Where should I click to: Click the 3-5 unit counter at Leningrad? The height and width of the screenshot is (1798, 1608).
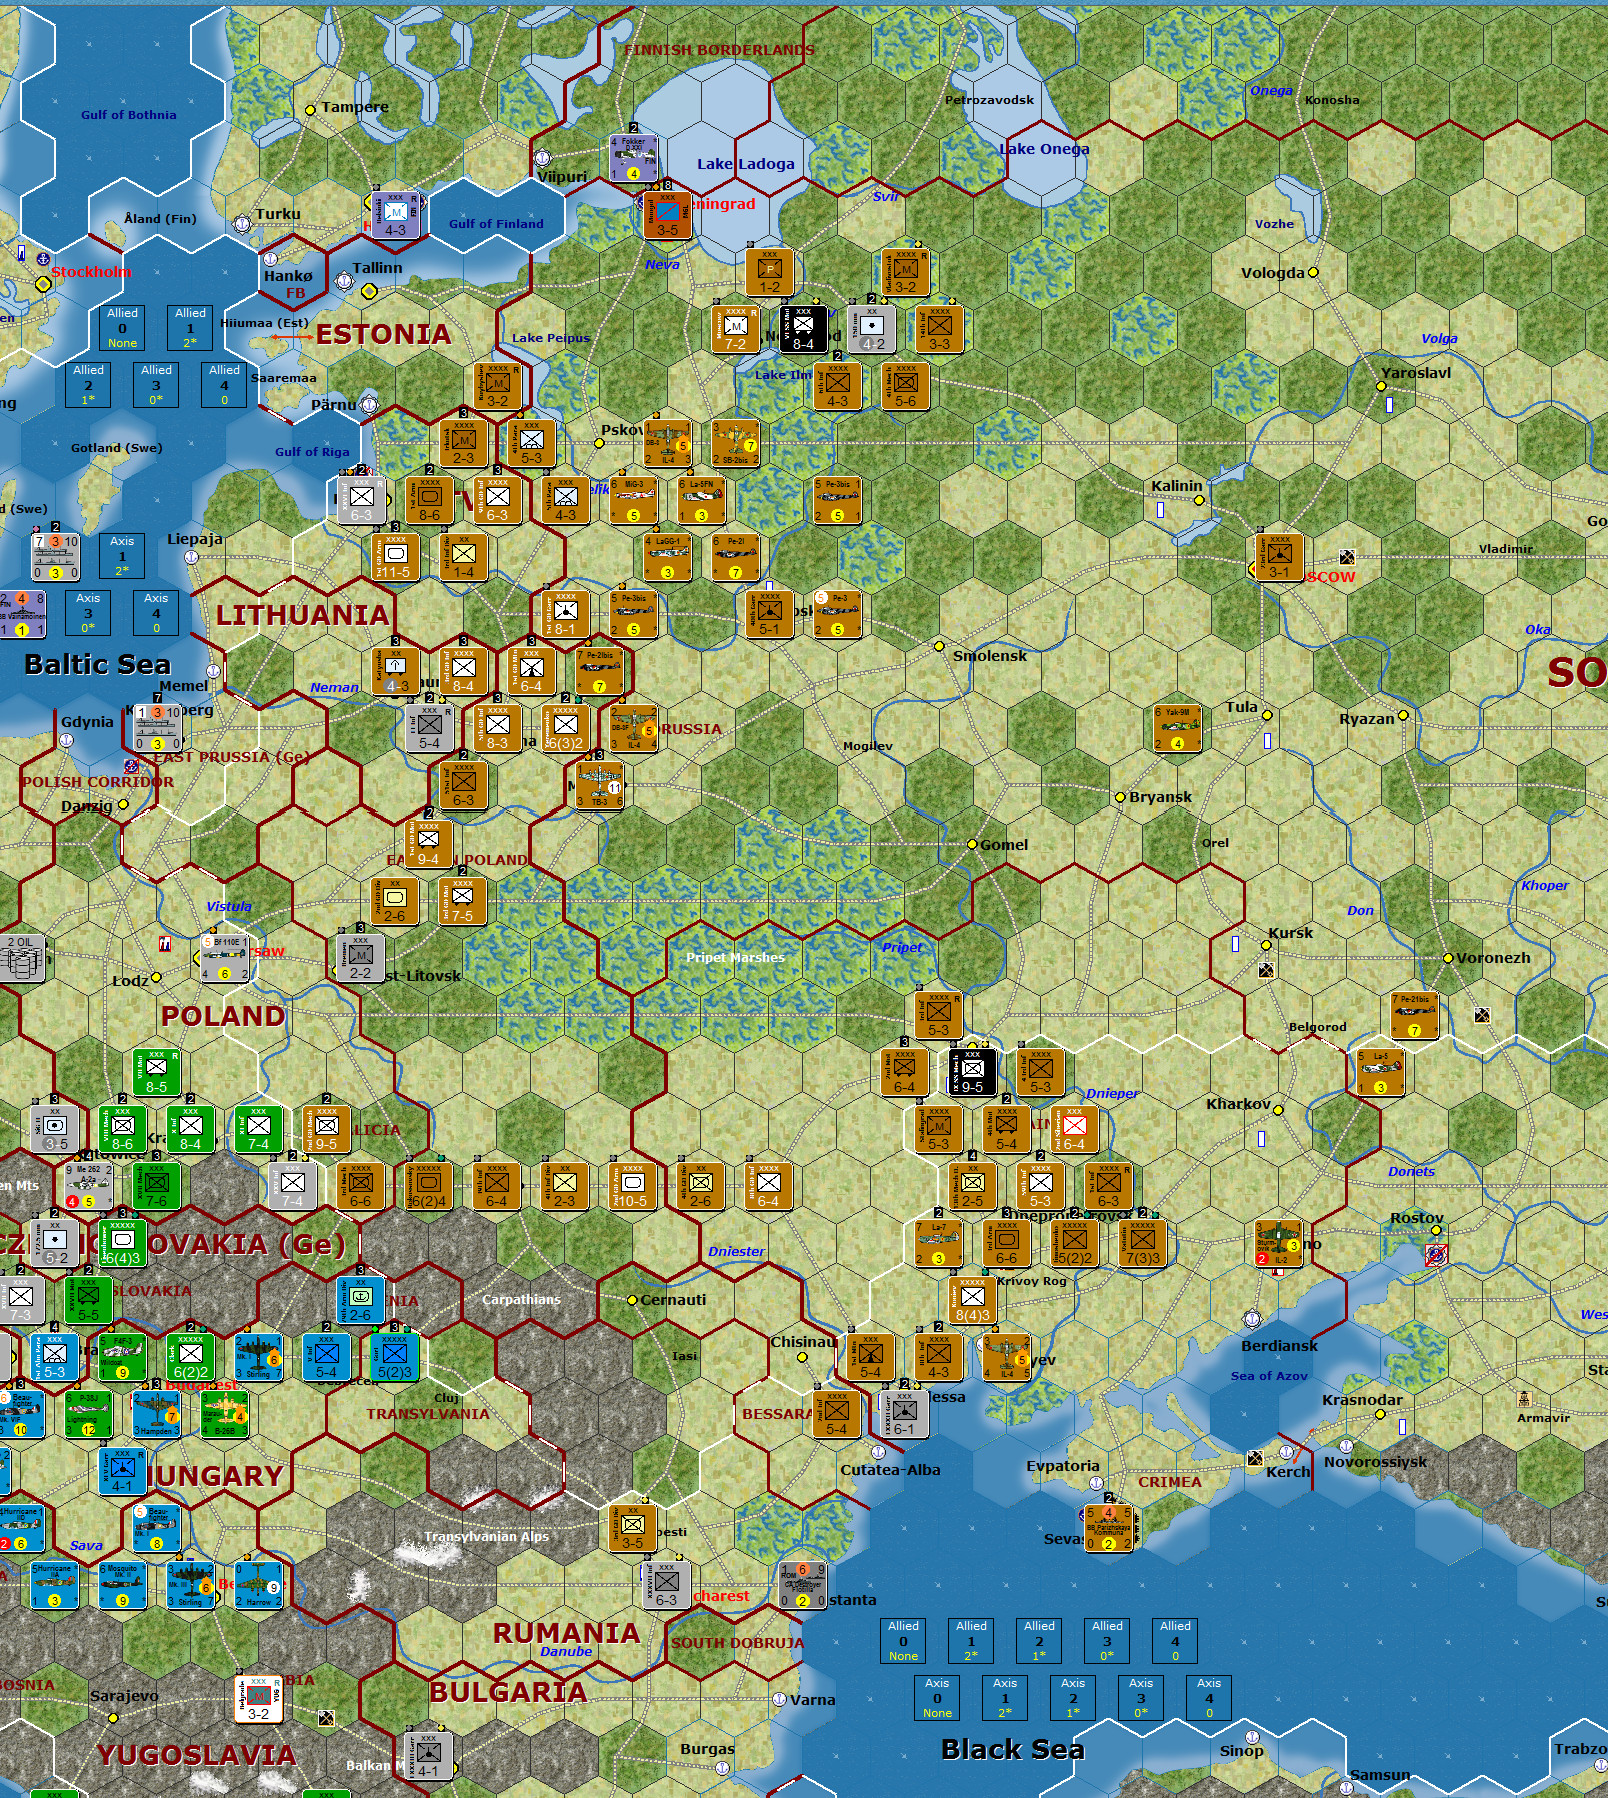pos(667,215)
